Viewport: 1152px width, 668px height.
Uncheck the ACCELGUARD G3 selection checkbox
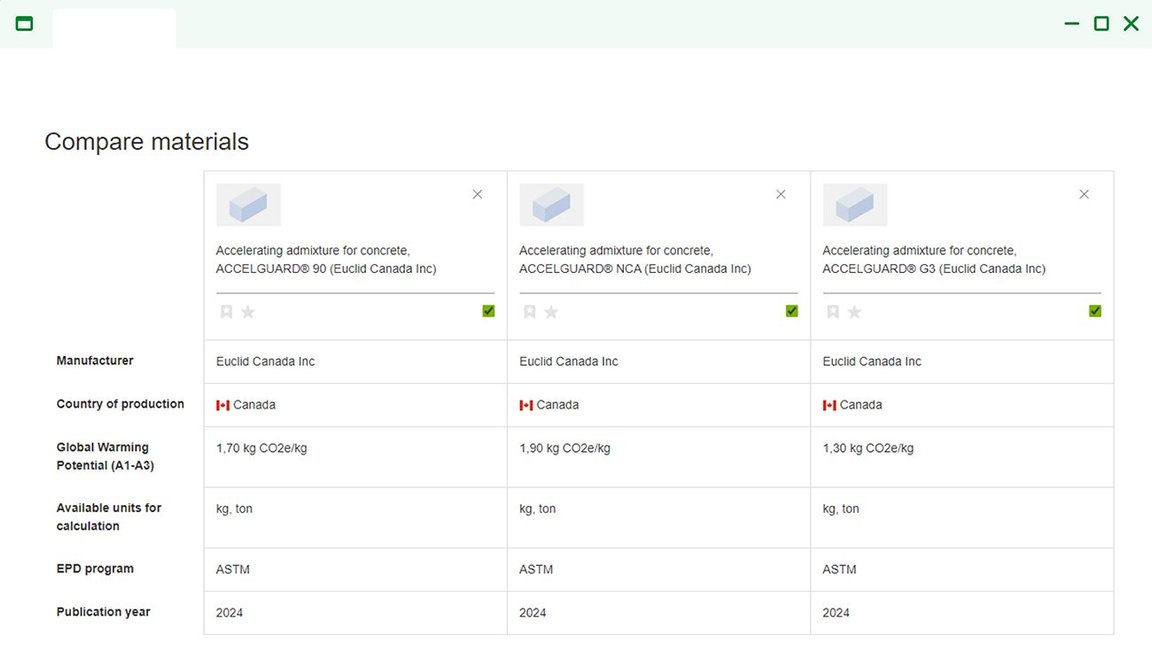[x=1095, y=311]
